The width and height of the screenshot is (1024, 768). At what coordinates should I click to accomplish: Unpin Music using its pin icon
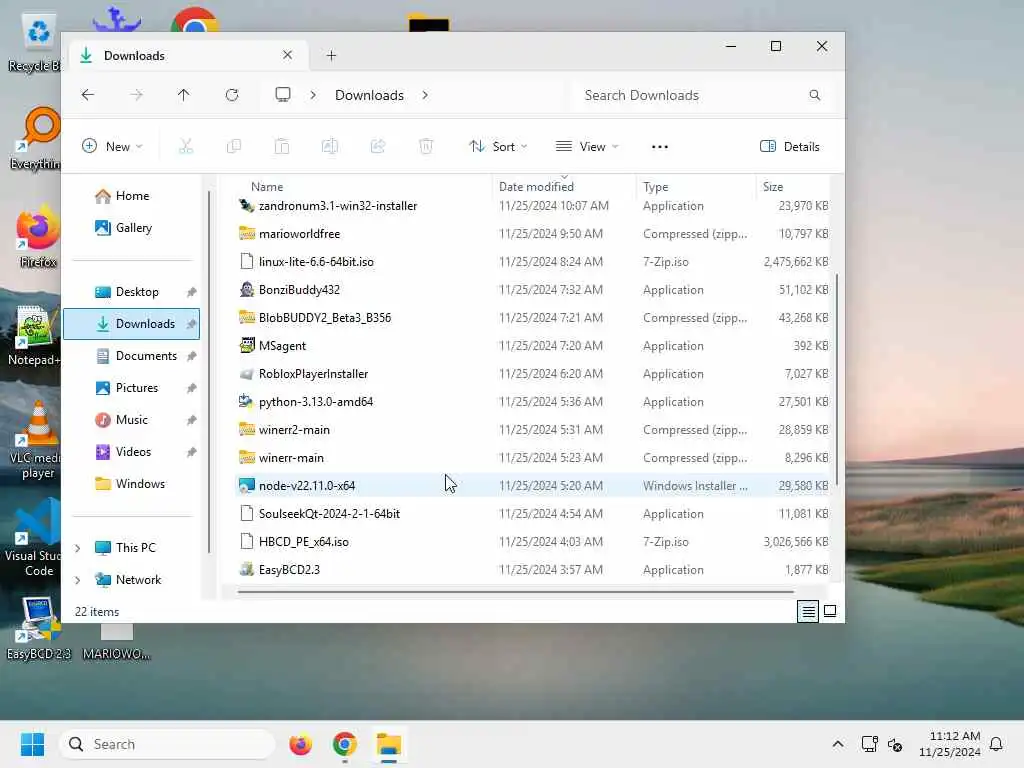click(x=191, y=420)
